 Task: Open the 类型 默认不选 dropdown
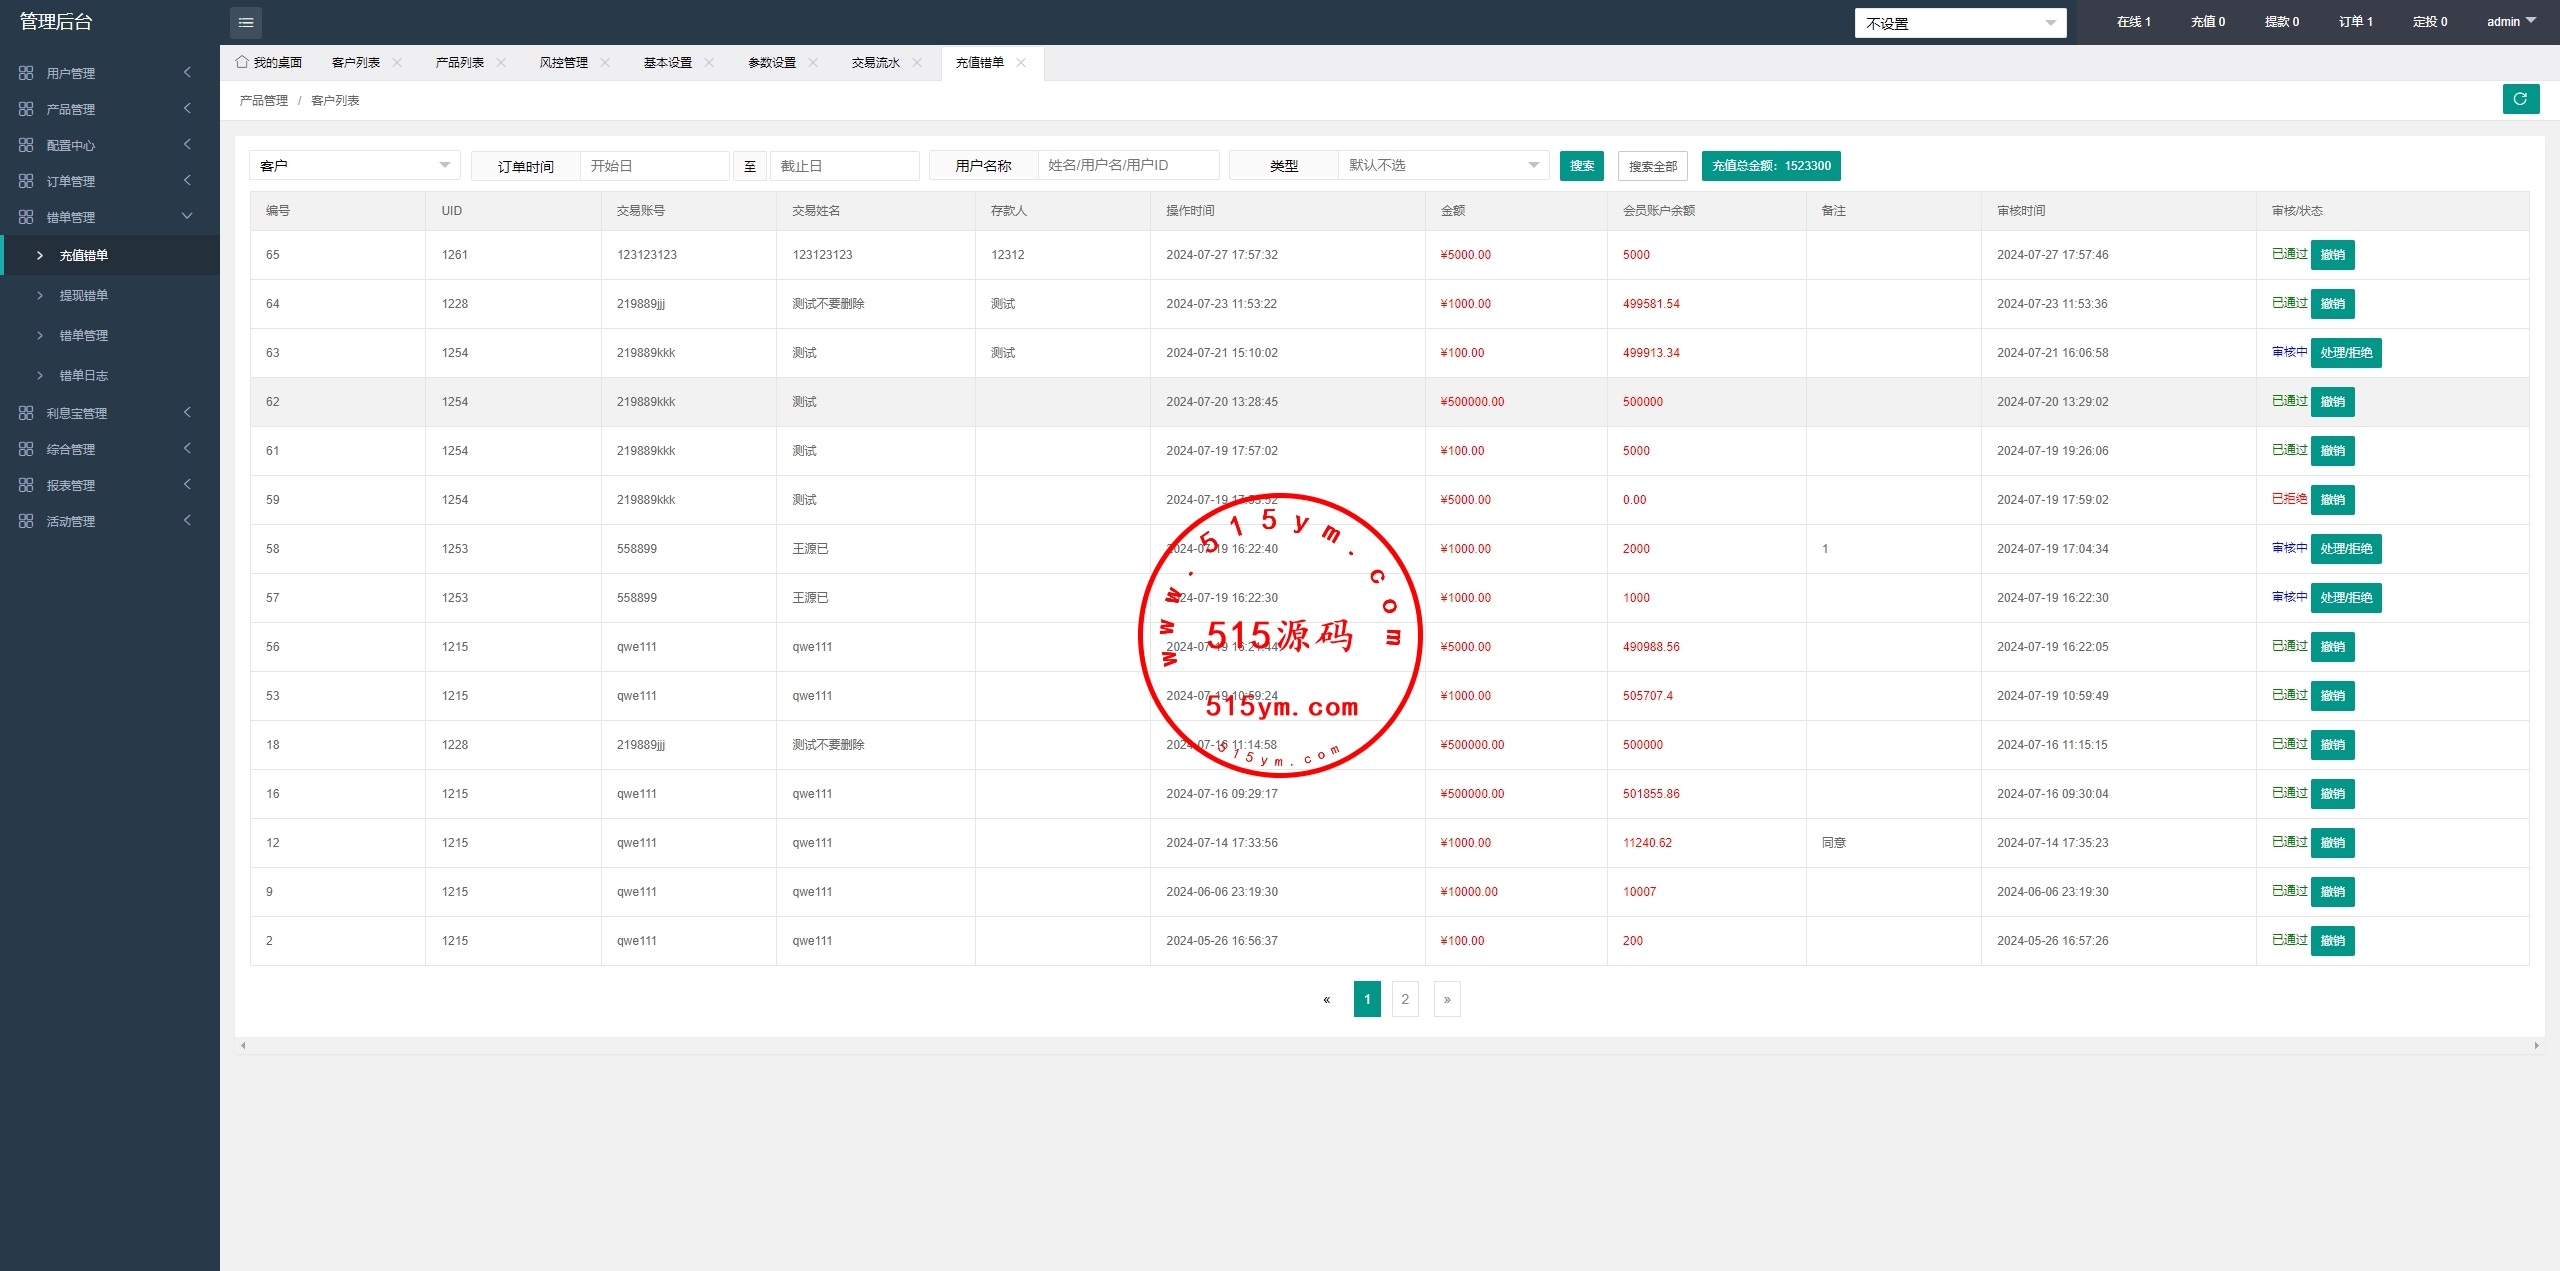pos(1442,165)
